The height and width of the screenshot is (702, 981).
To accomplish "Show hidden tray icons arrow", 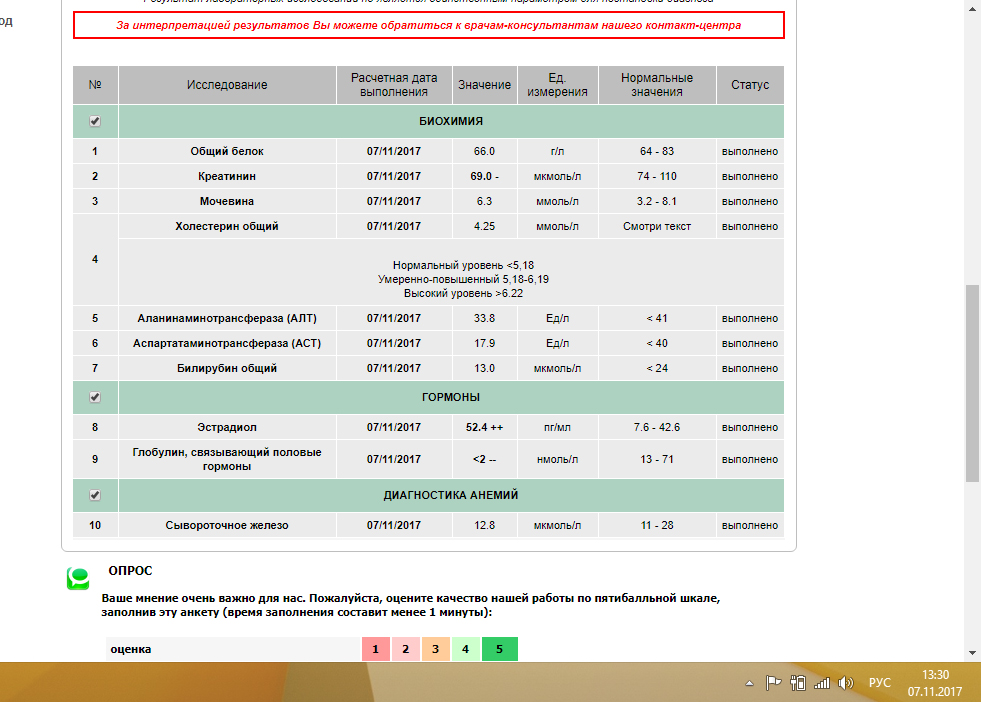I will click(x=749, y=683).
